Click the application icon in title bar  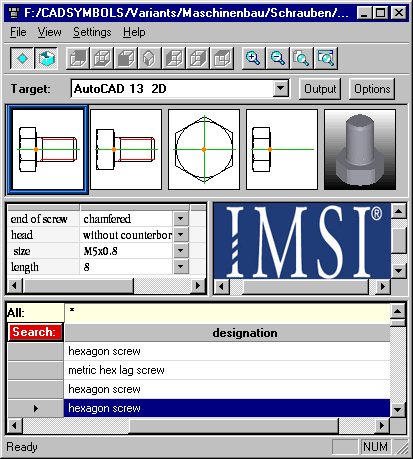point(14,13)
